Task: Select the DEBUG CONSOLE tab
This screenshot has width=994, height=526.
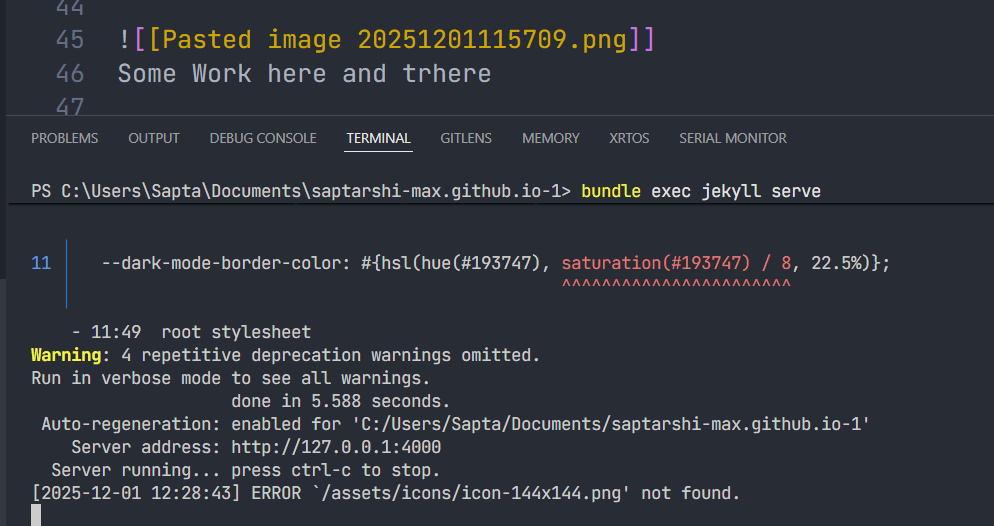Action: point(263,138)
